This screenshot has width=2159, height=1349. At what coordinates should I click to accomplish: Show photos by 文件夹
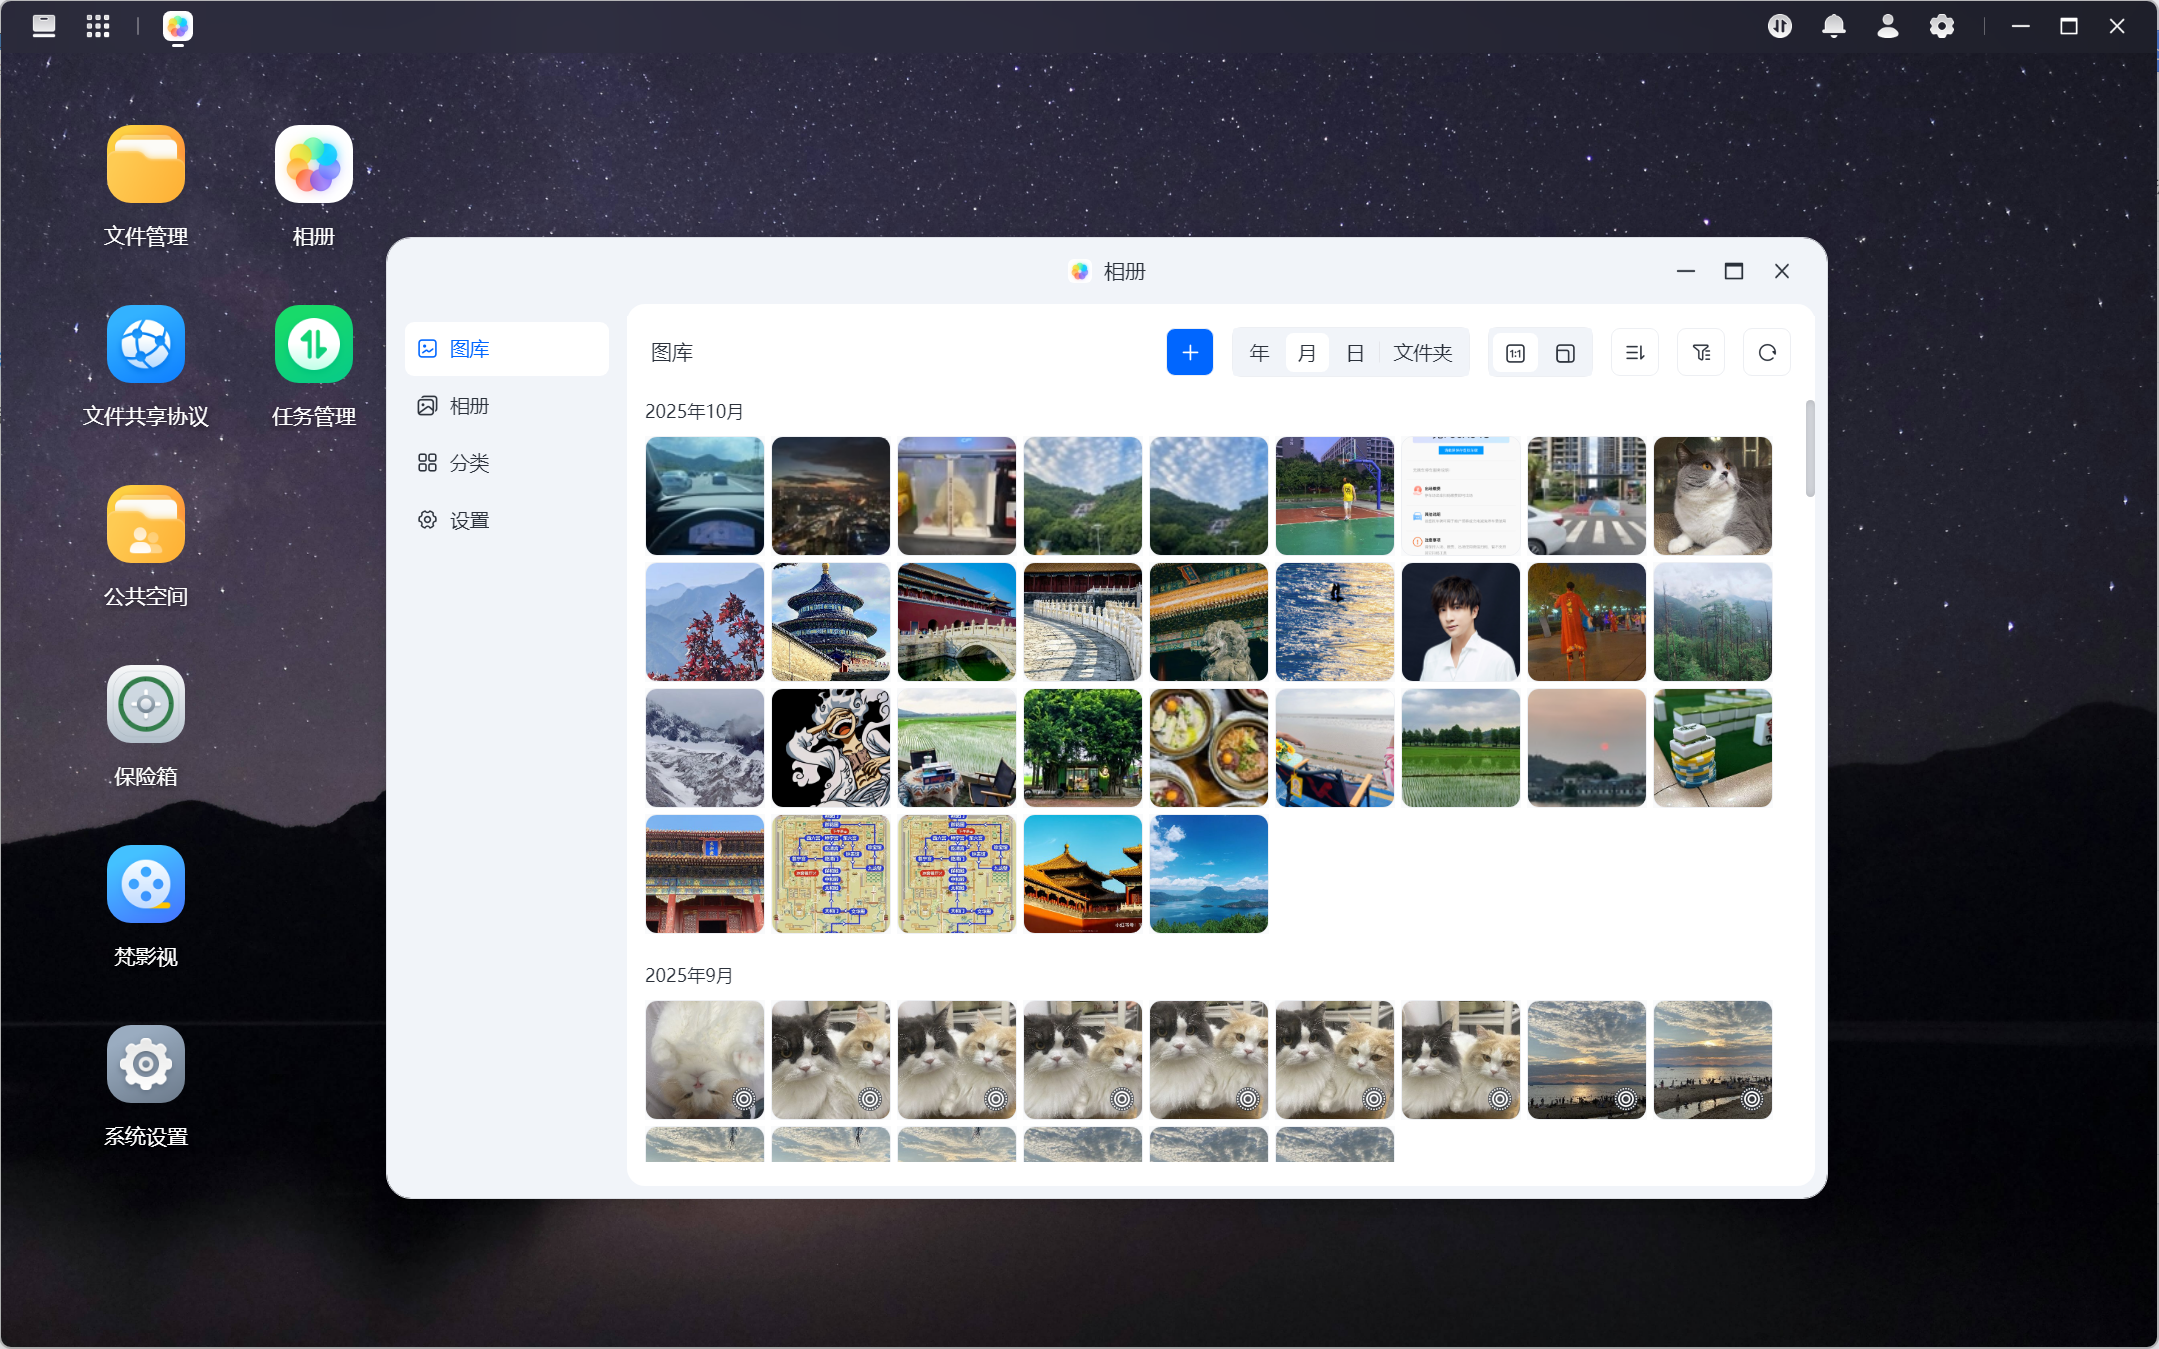point(1422,353)
